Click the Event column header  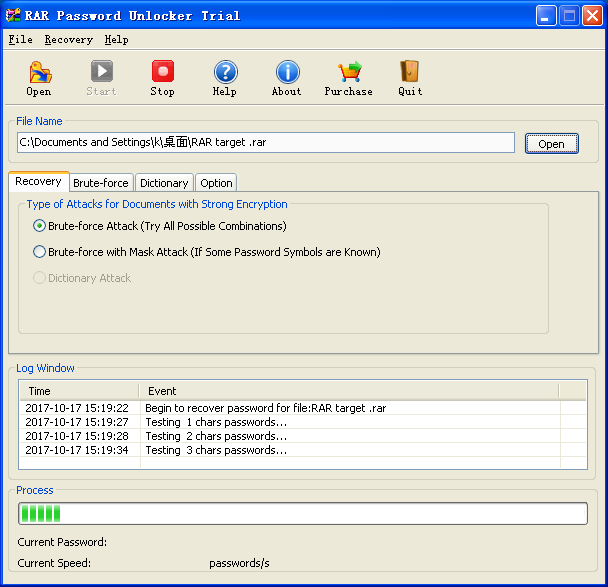[349, 391]
